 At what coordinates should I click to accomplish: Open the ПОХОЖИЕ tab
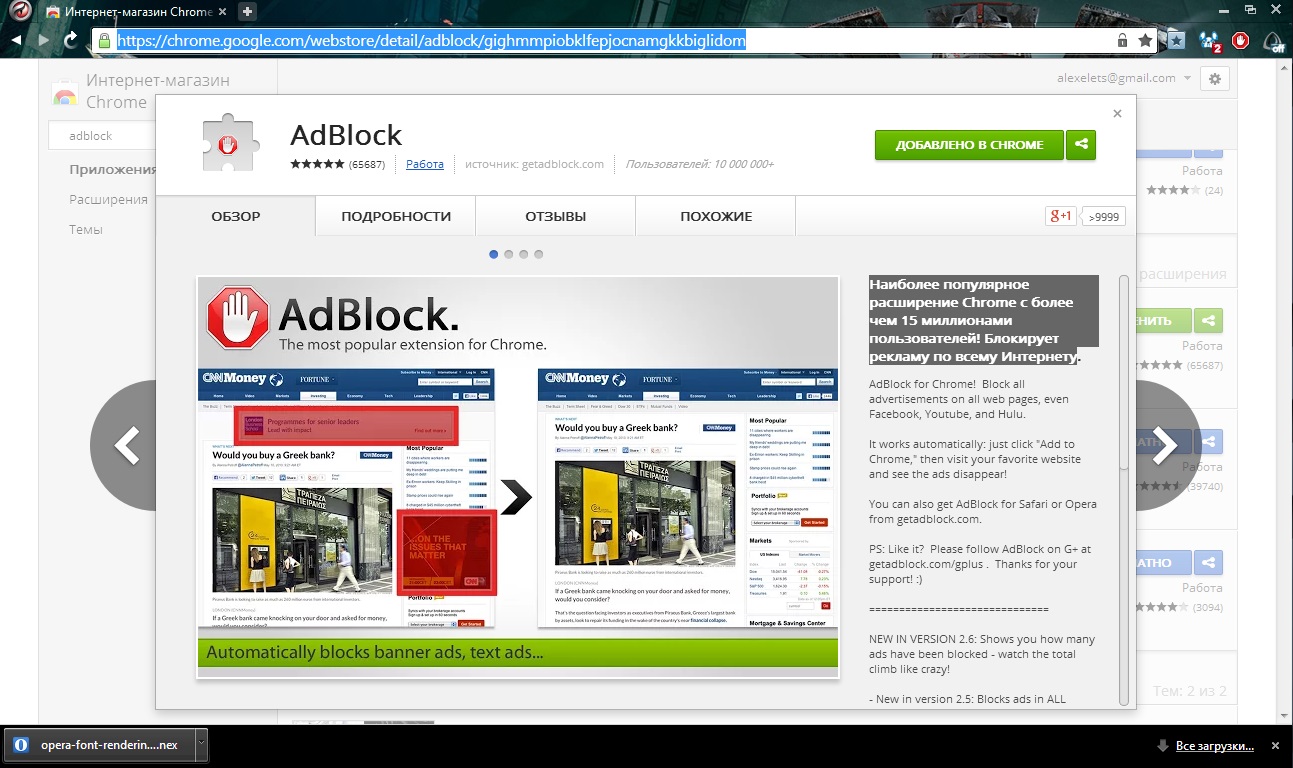coord(716,216)
